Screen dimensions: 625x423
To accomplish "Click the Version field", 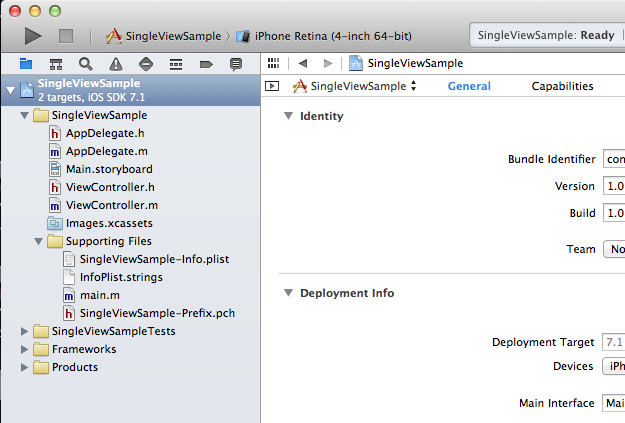I will (614, 186).
